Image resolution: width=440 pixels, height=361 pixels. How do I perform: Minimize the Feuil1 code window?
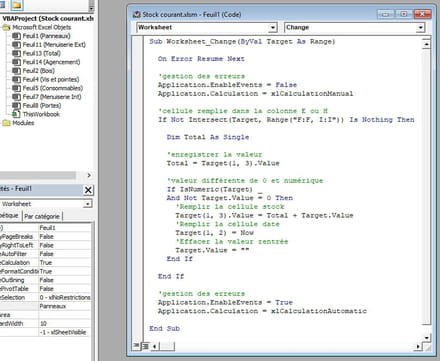(386, 14)
